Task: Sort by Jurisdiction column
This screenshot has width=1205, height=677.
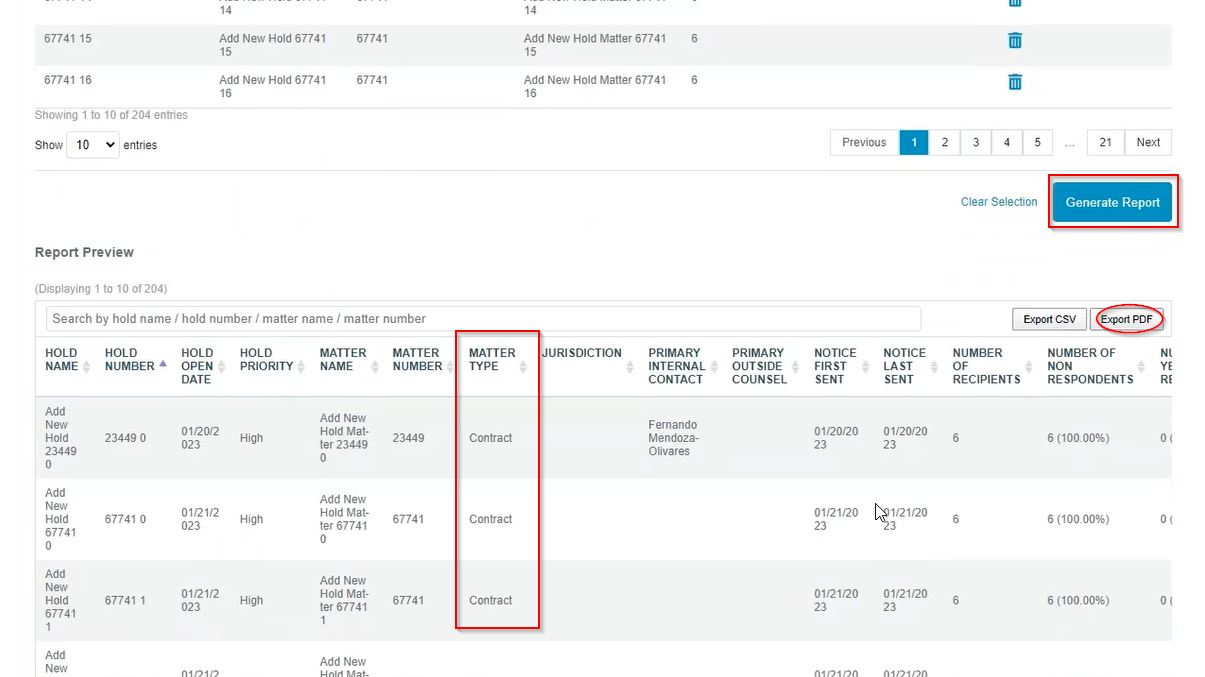Action: click(588, 360)
